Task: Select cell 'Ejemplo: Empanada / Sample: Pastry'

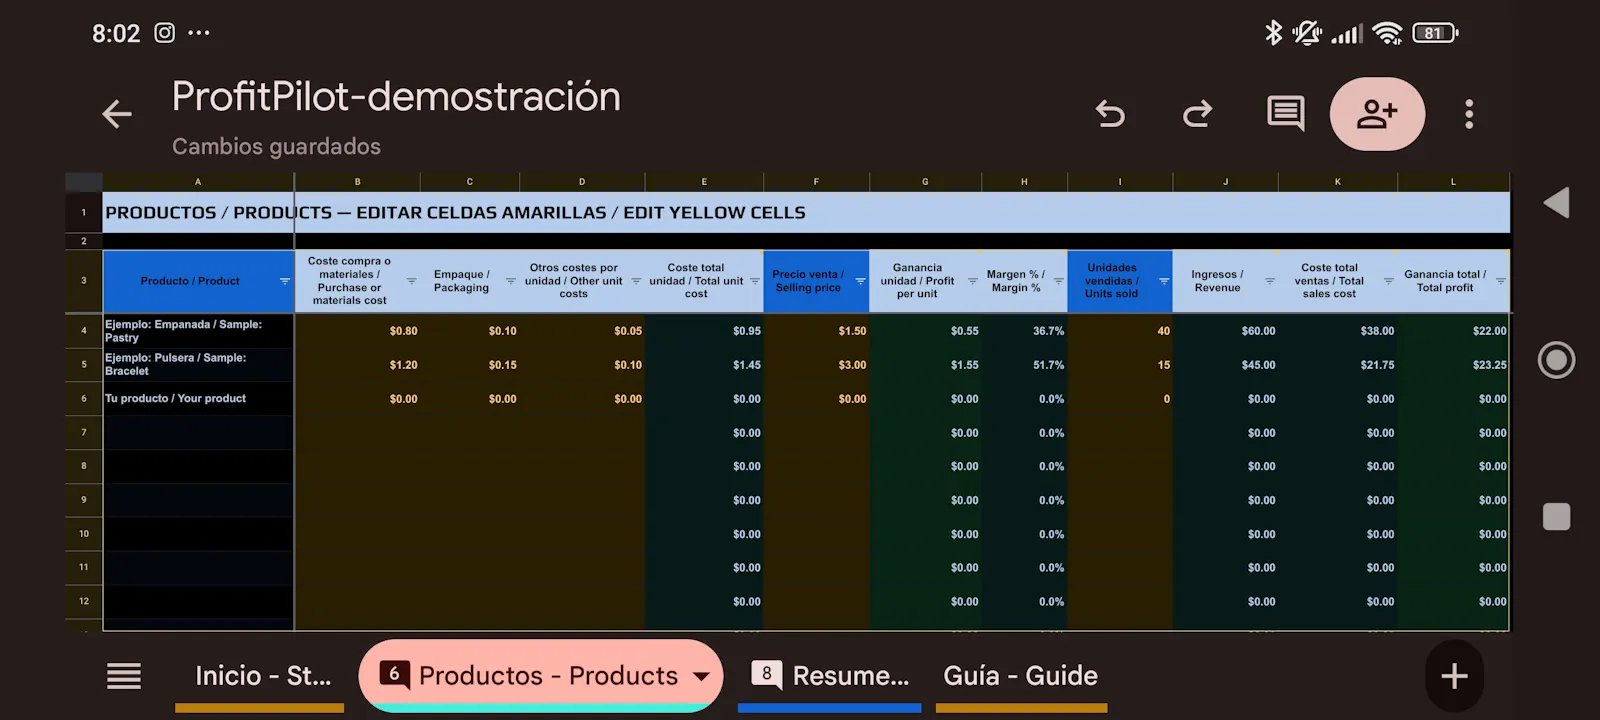Action: point(198,331)
